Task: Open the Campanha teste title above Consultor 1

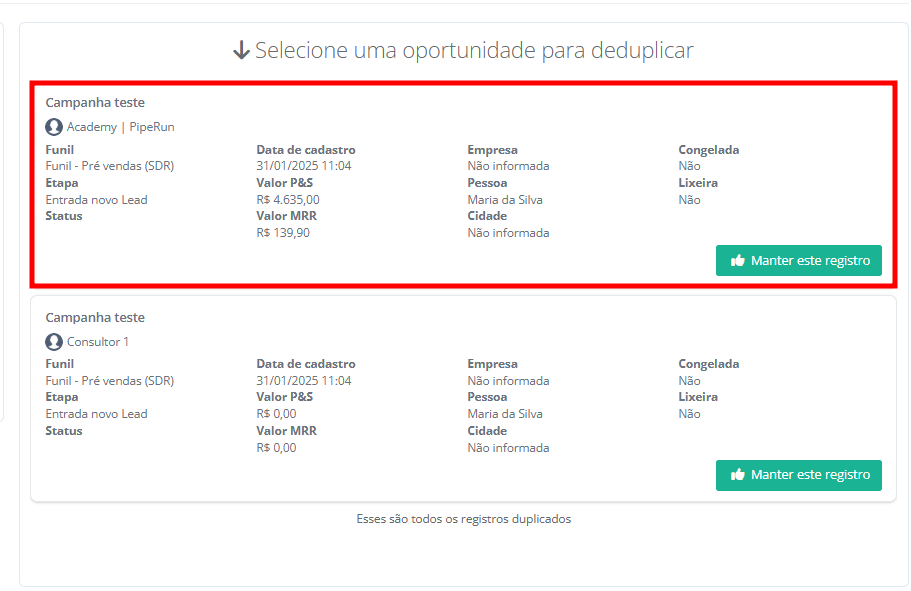Action: (95, 318)
